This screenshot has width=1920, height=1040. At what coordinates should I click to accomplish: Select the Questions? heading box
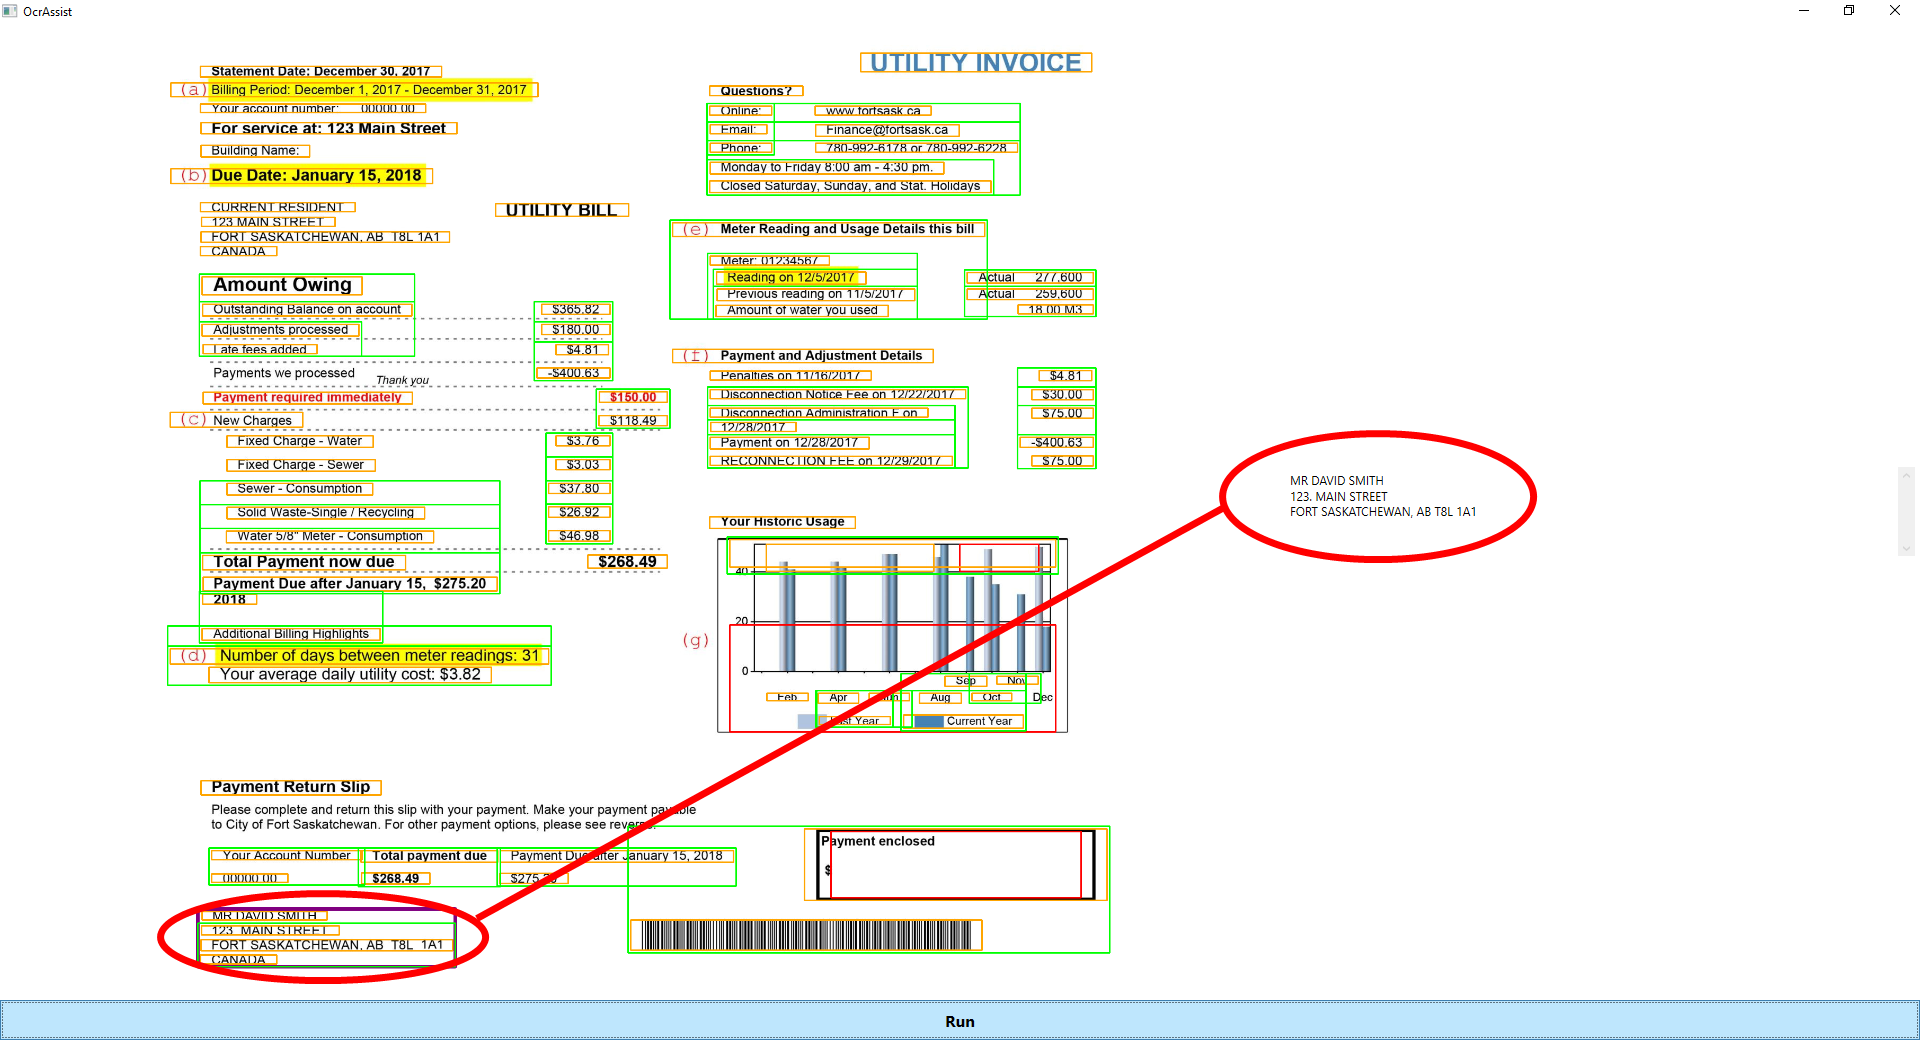[x=756, y=91]
